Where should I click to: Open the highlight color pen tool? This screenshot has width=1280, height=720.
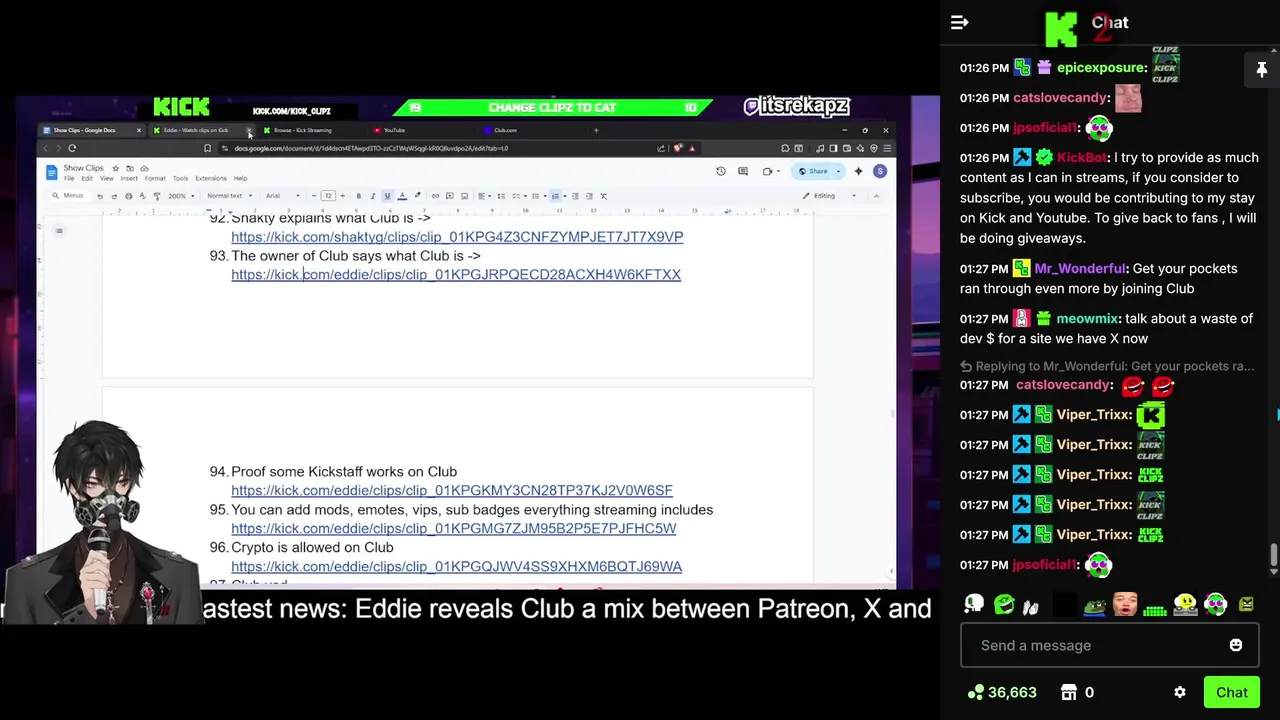[x=417, y=196]
